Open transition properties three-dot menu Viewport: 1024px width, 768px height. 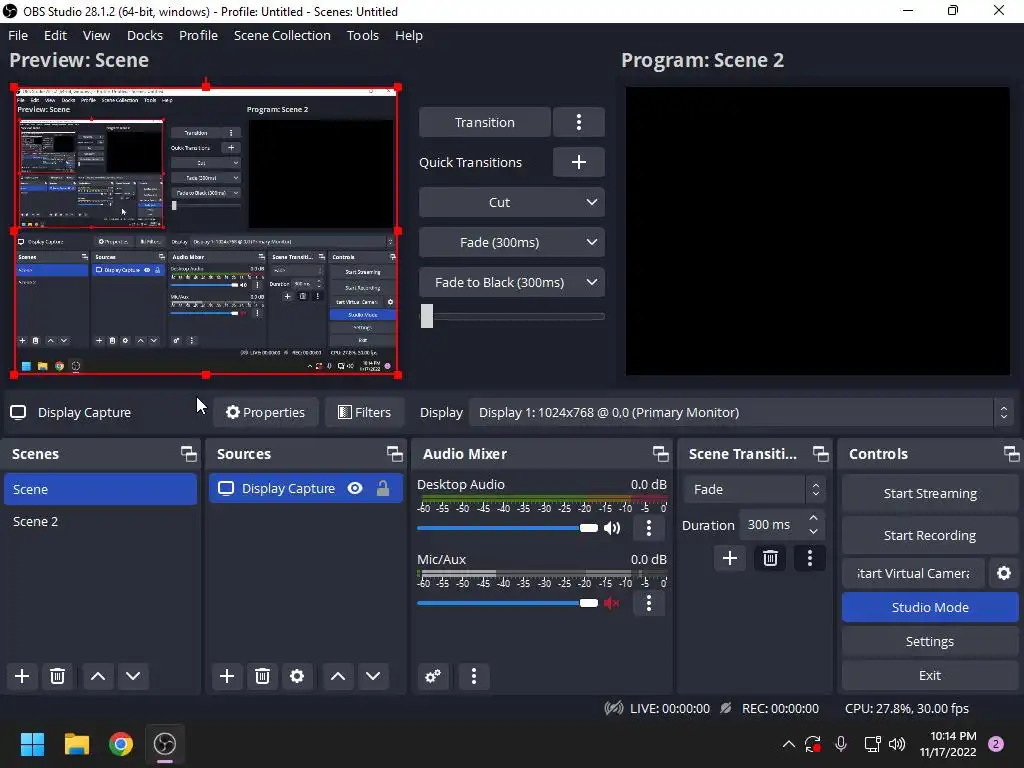click(x=810, y=558)
